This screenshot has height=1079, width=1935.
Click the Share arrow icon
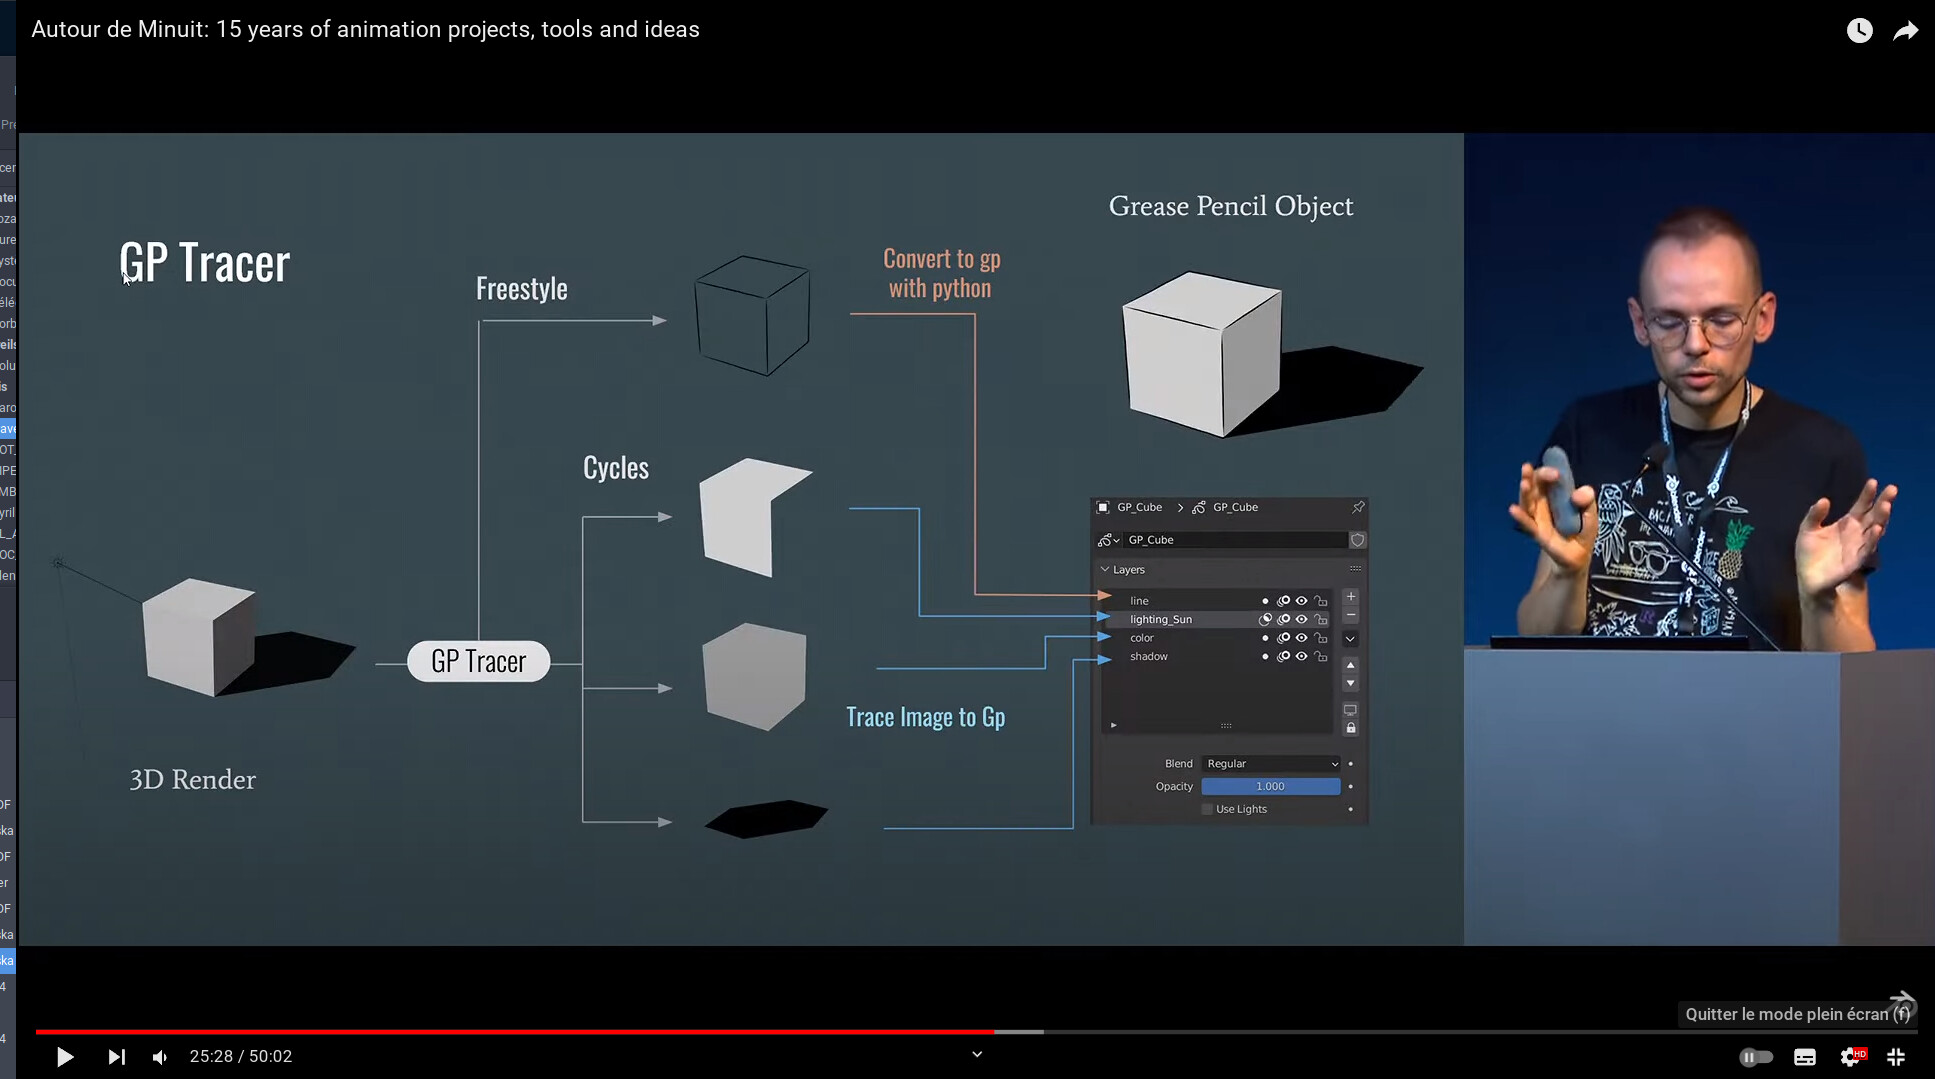[x=1906, y=31]
